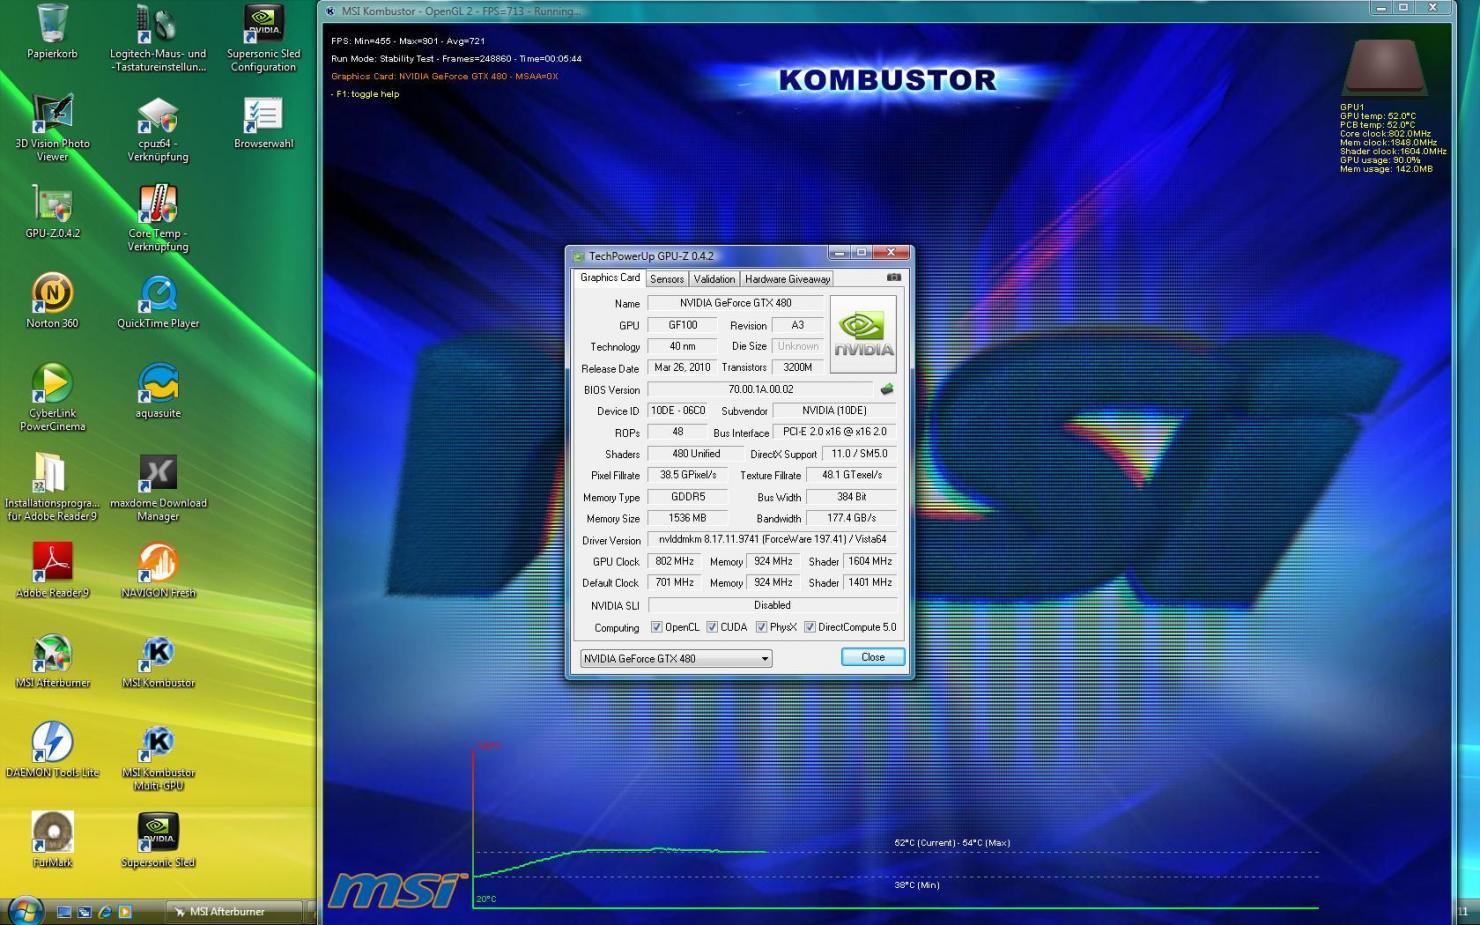Open Supersonic Sled desktop icon
The image size is (1480, 925).
click(x=158, y=841)
